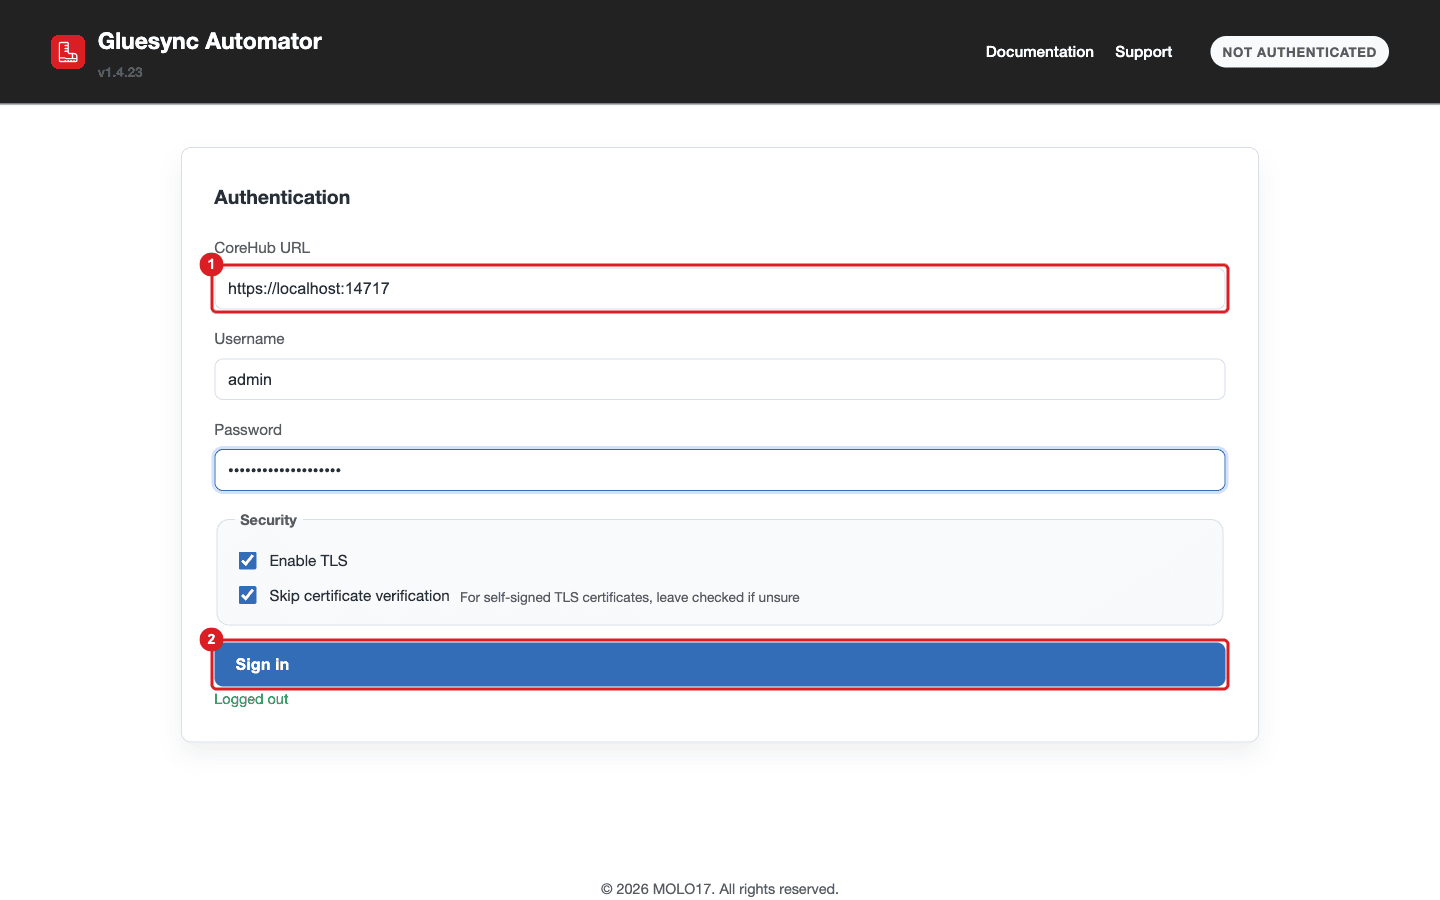
Task: Open the Documentation link
Action: [x=1039, y=52]
